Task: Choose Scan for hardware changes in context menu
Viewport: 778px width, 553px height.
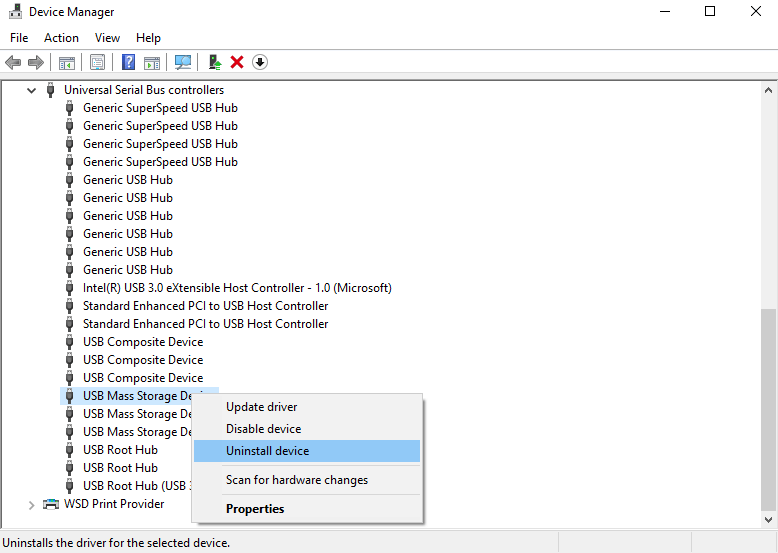Action: [x=307, y=480]
